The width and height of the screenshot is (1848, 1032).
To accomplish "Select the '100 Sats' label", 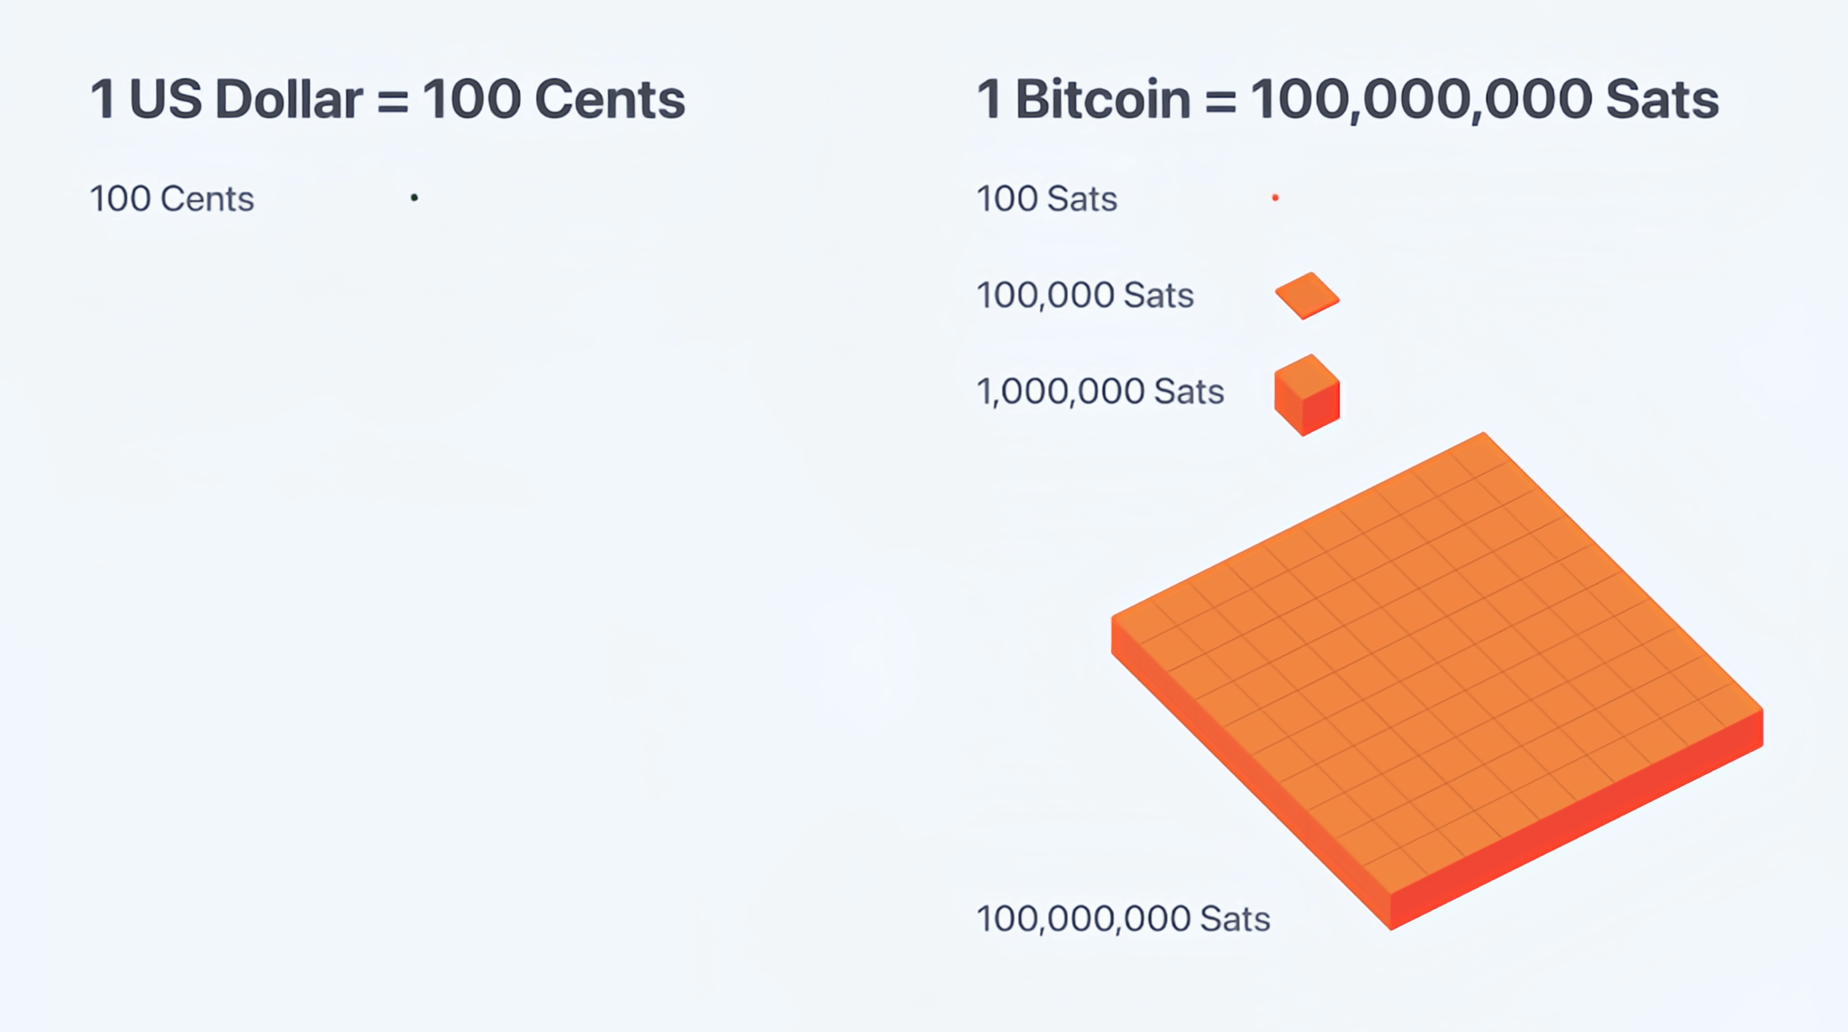I will click(x=1046, y=199).
